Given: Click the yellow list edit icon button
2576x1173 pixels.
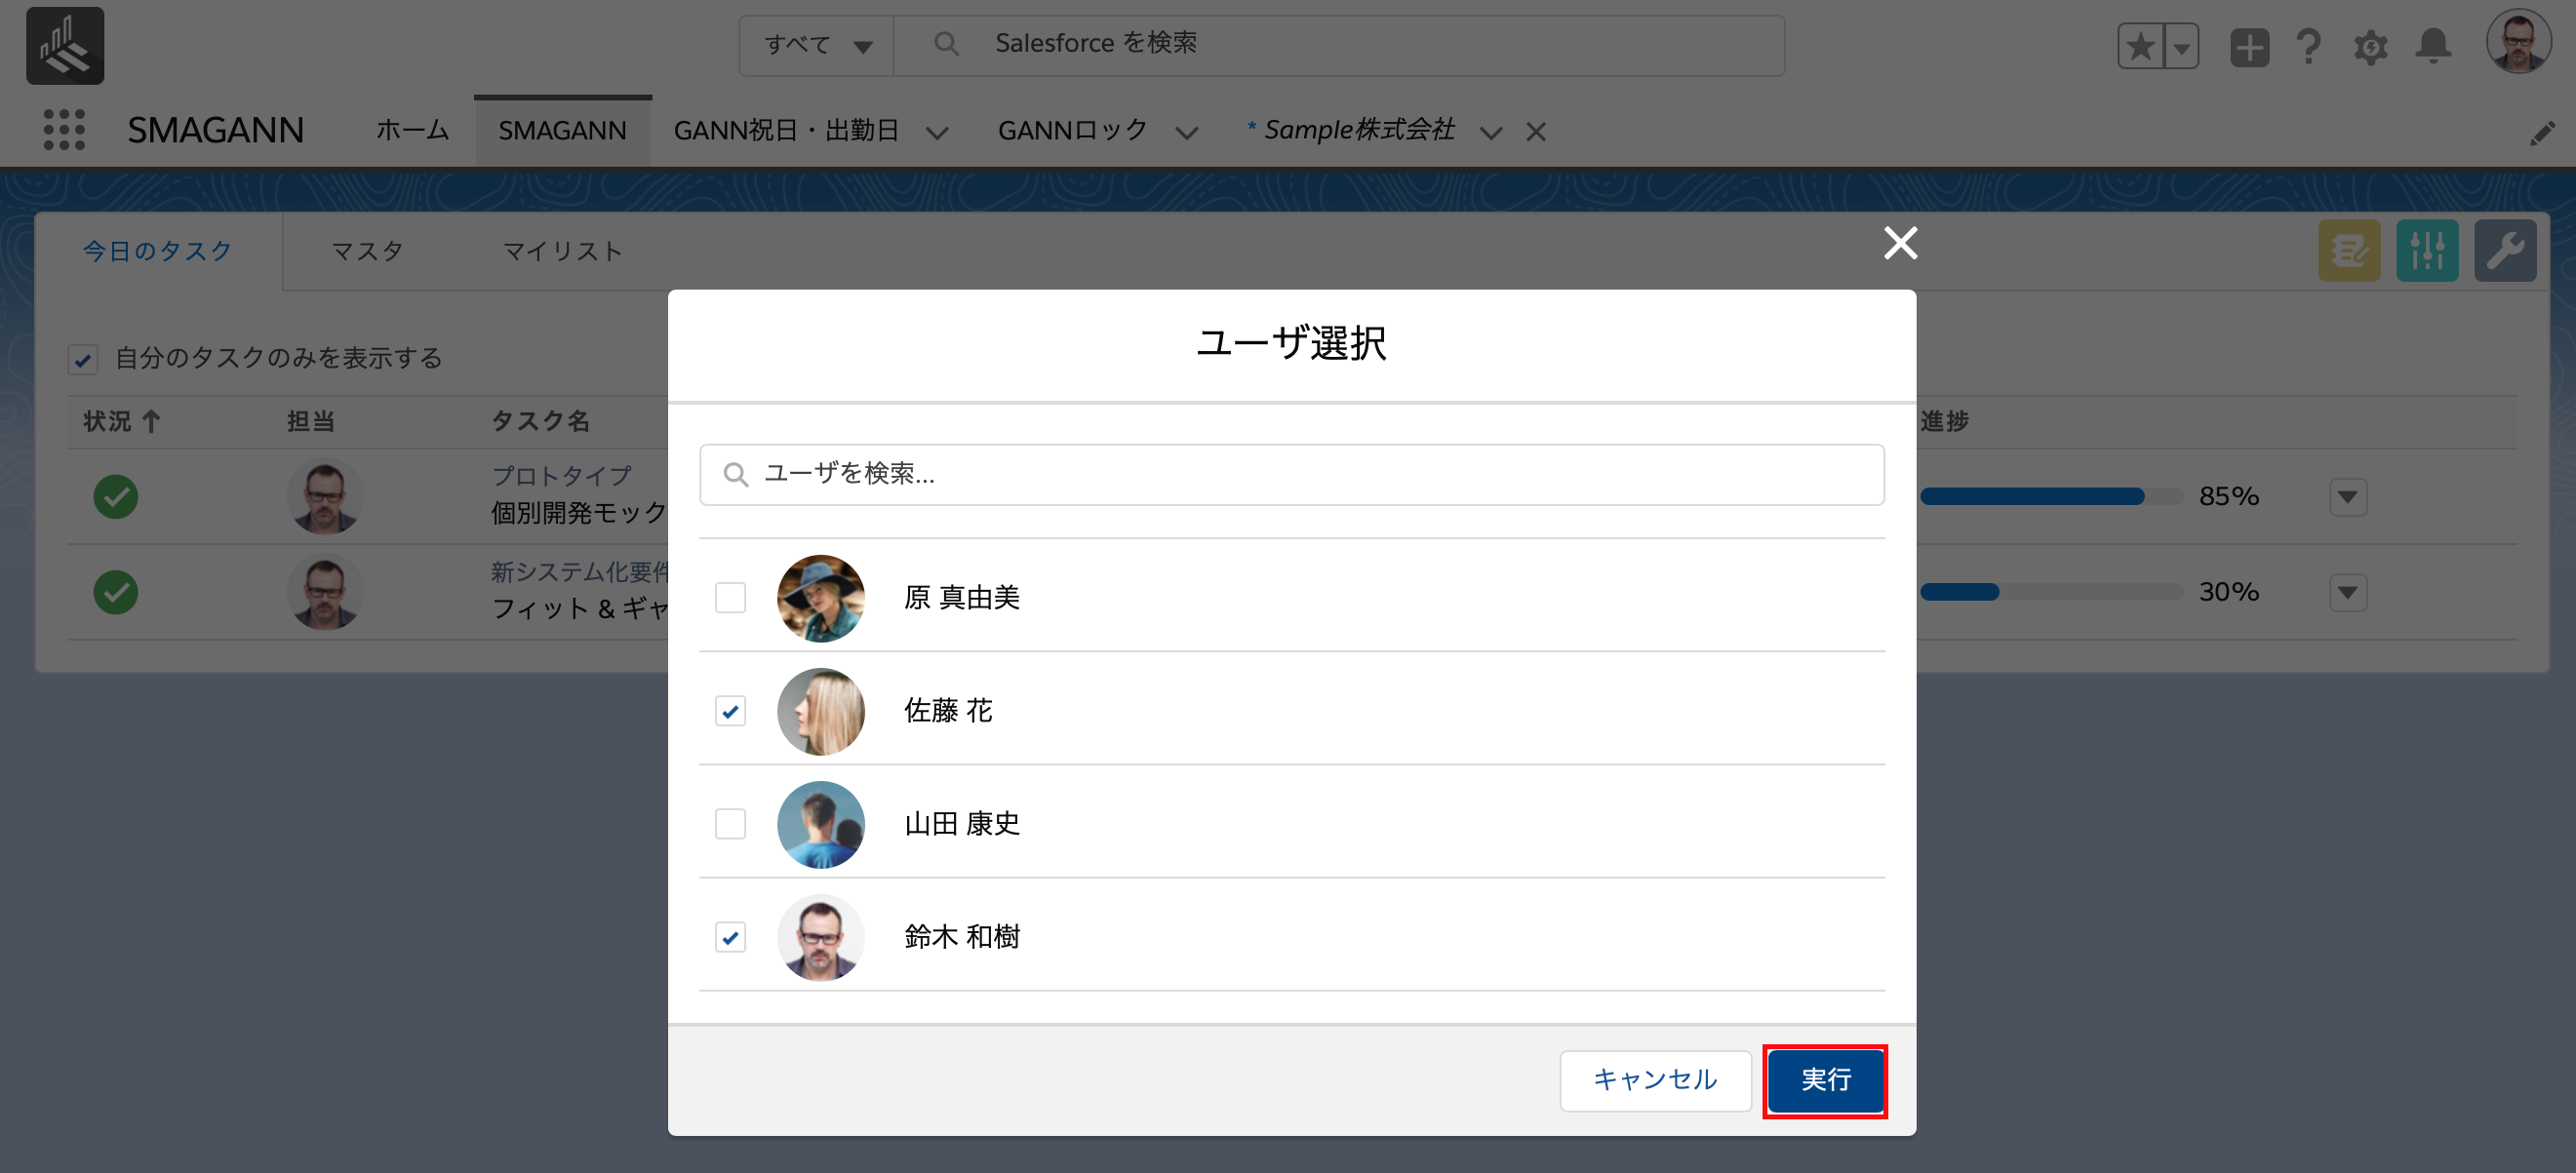Looking at the screenshot, I should point(2349,250).
